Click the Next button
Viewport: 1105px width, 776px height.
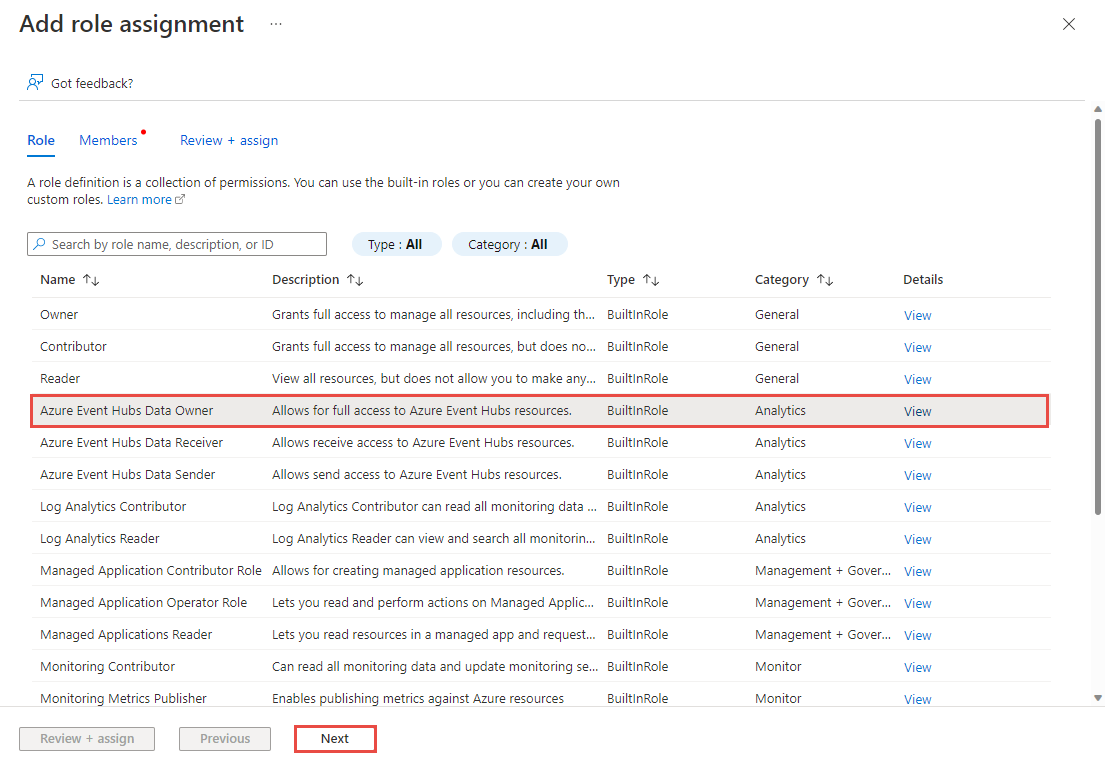pos(335,739)
